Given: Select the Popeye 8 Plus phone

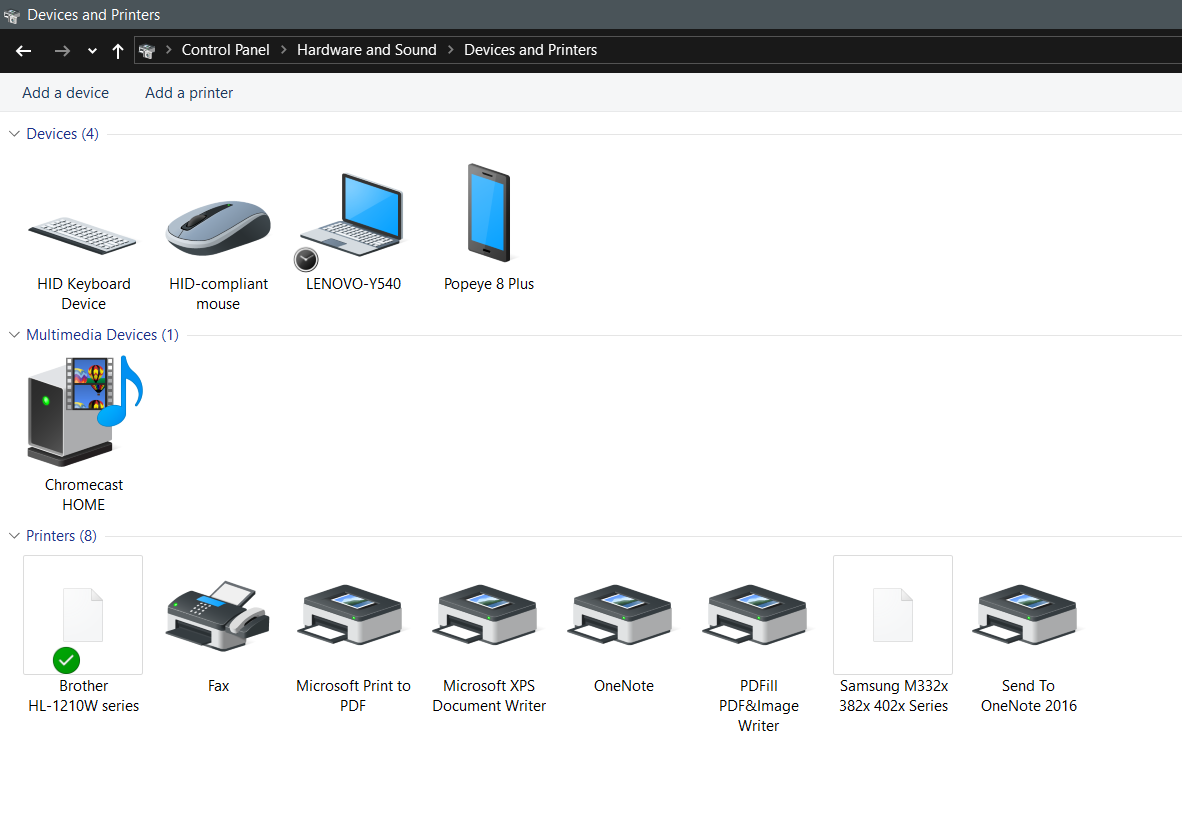Looking at the screenshot, I should pyautogui.click(x=489, y=214).
